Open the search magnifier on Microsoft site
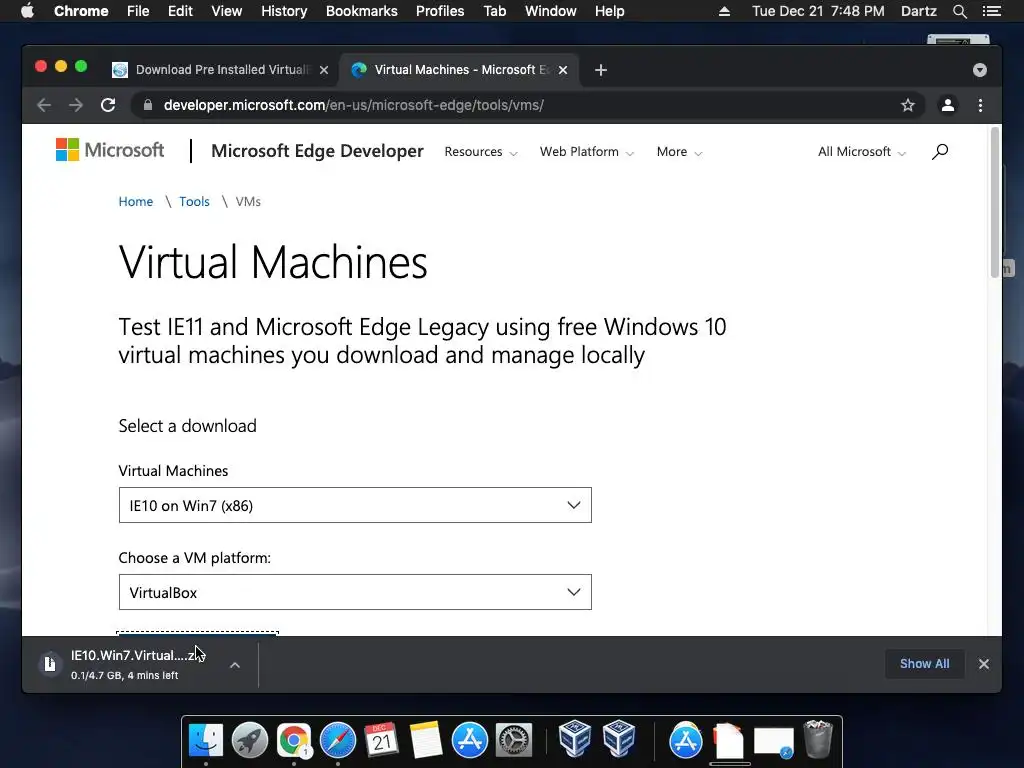The image size is (1024, 768). coord(940,152)
